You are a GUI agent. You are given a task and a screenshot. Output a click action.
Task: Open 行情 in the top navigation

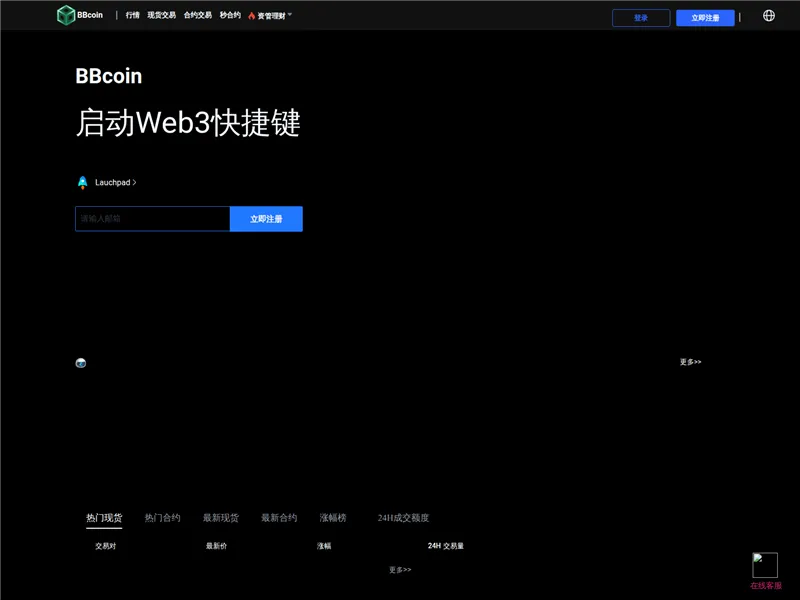133,16
